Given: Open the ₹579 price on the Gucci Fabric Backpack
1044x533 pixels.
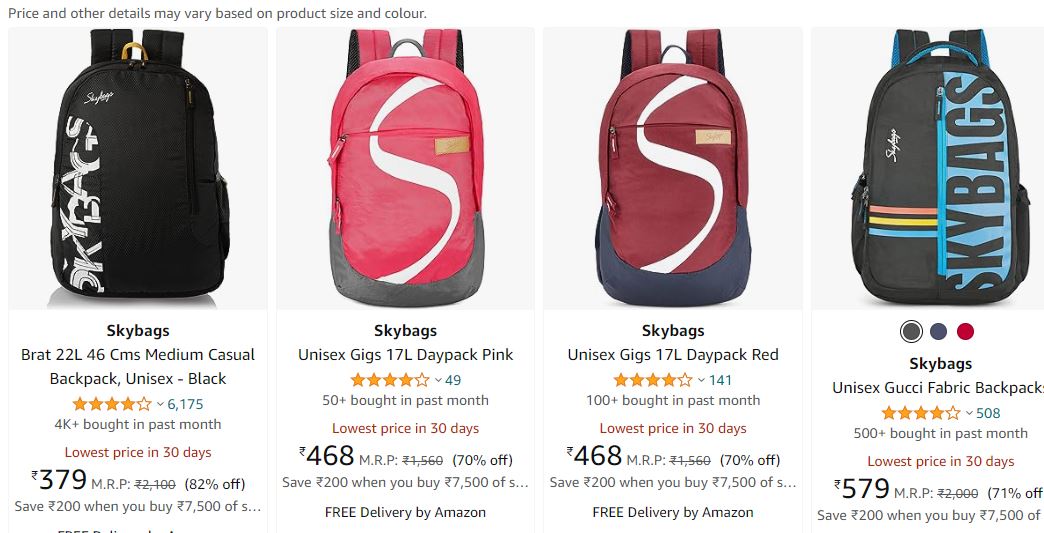Looking at the screenshot, I should pos(862,489).
